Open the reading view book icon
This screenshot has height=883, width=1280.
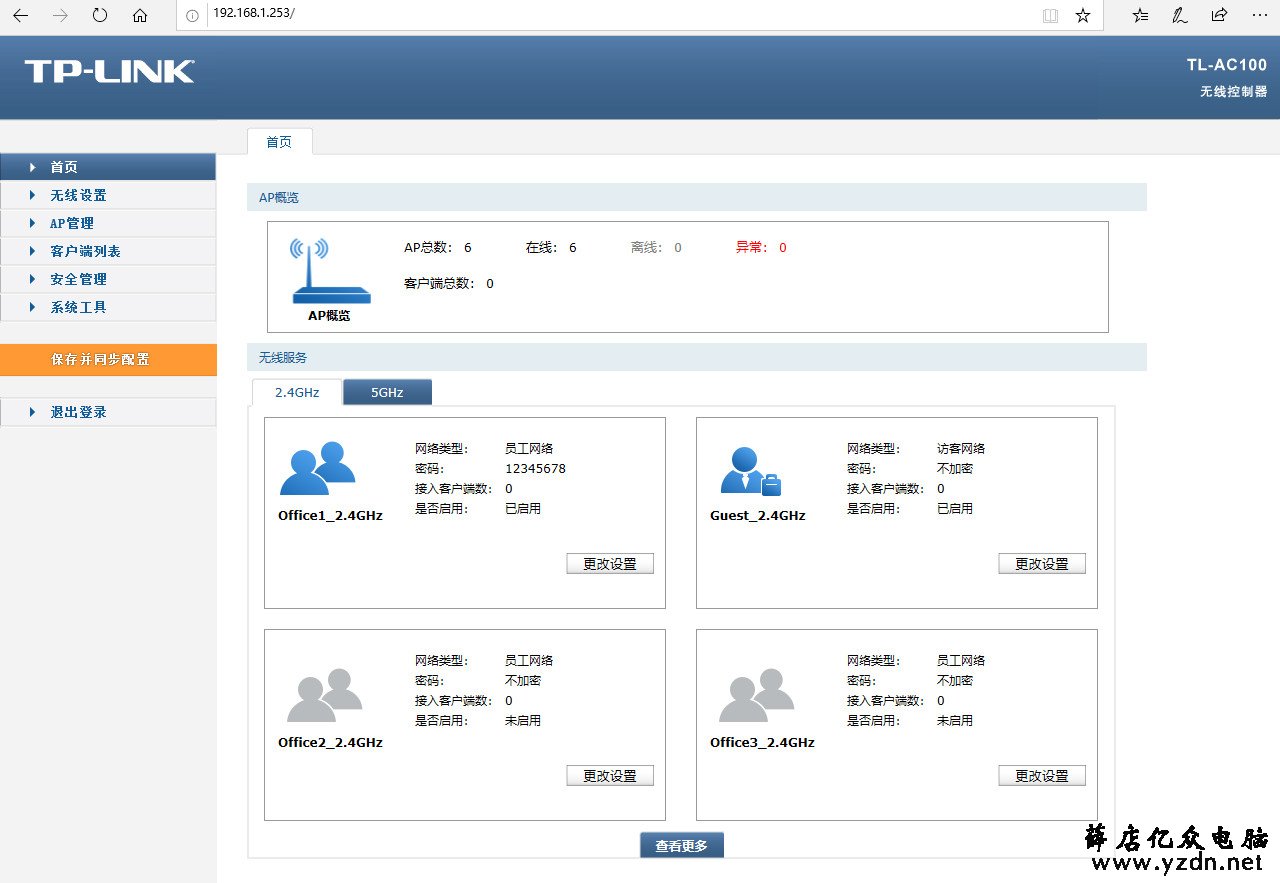pos(1050,15)
